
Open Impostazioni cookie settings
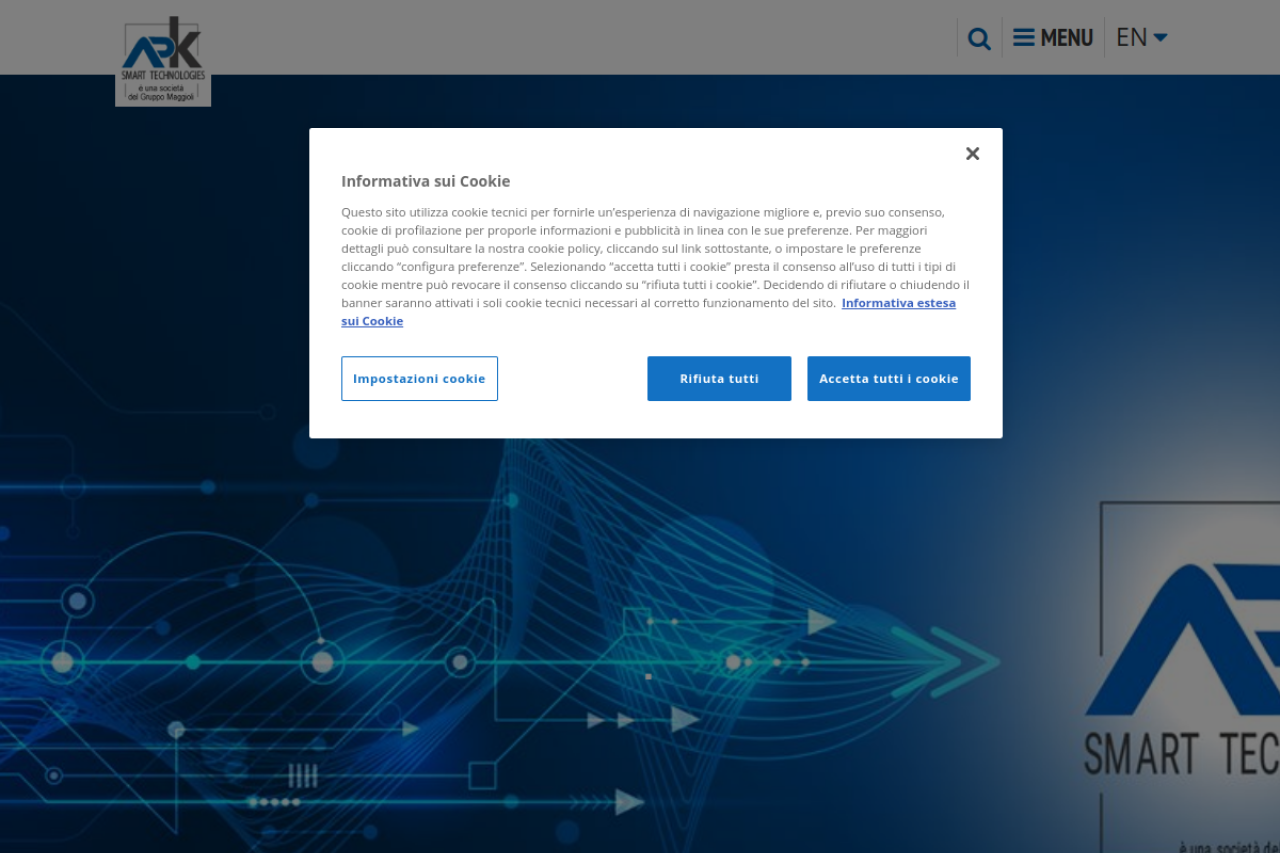tap(419, 379)
